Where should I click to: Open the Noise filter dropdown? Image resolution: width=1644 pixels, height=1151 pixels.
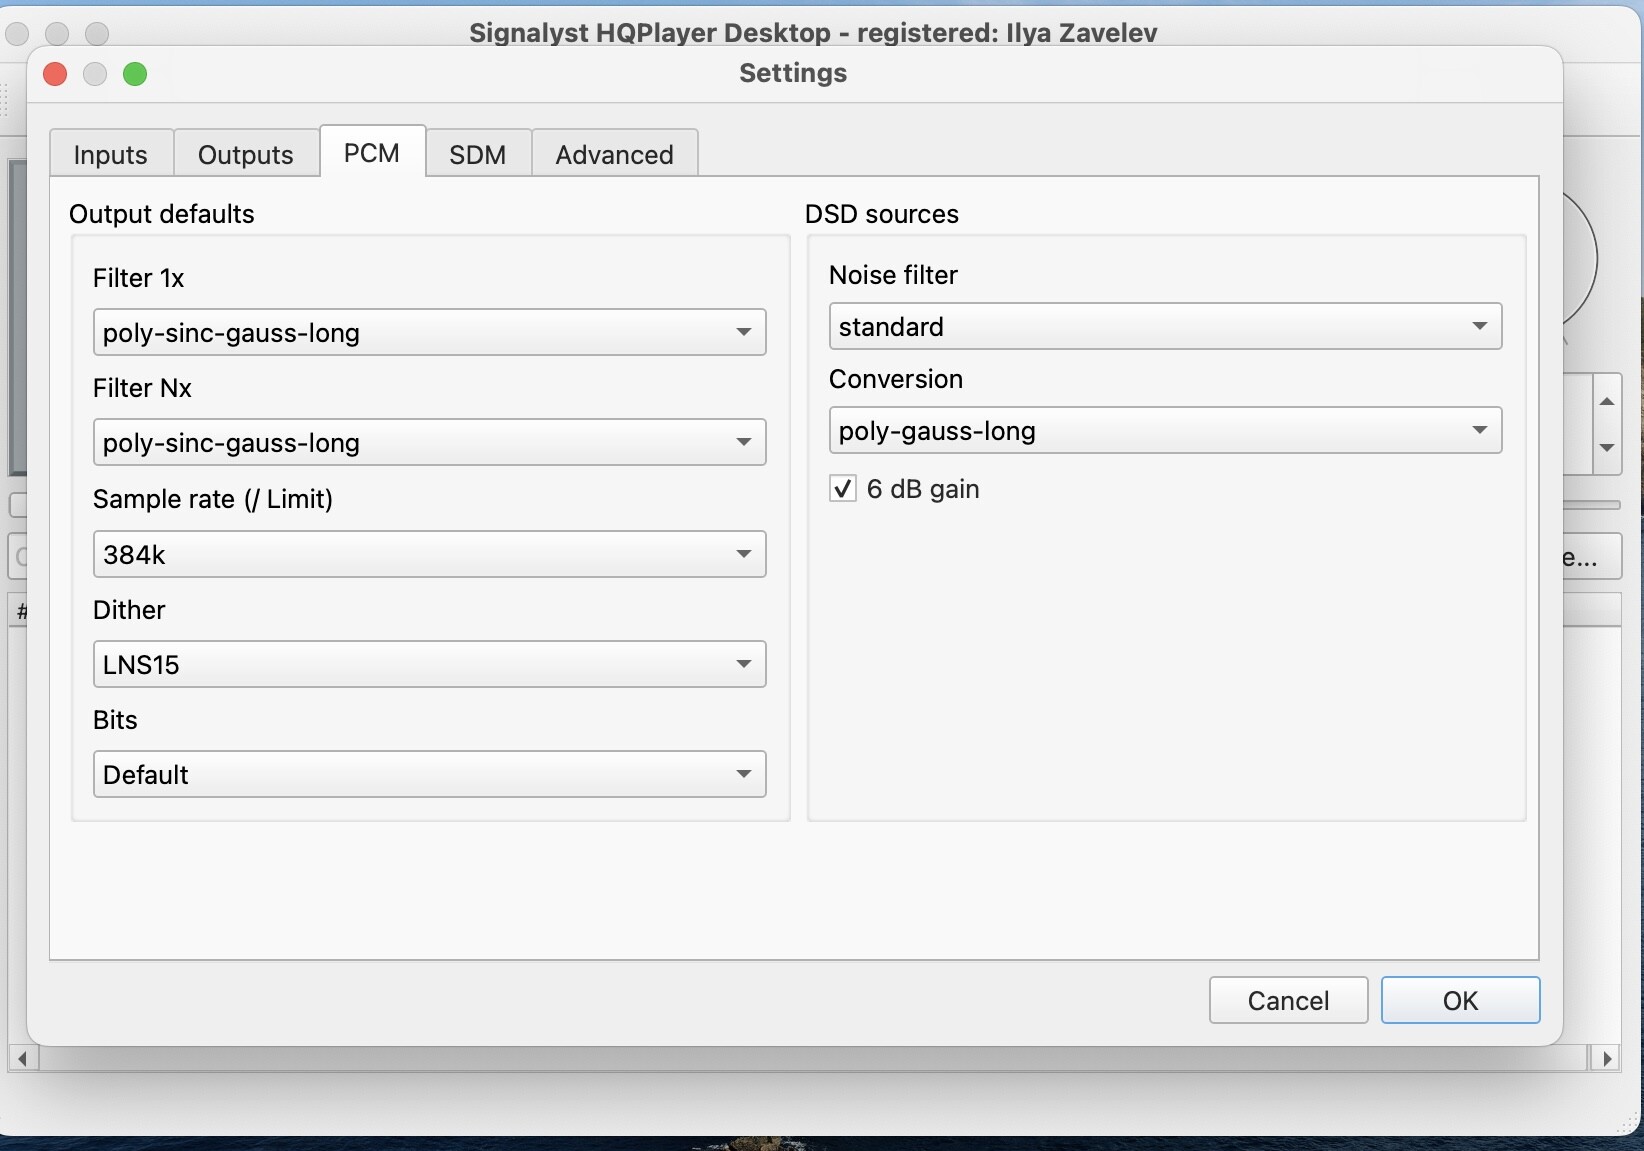[1166, 326]
